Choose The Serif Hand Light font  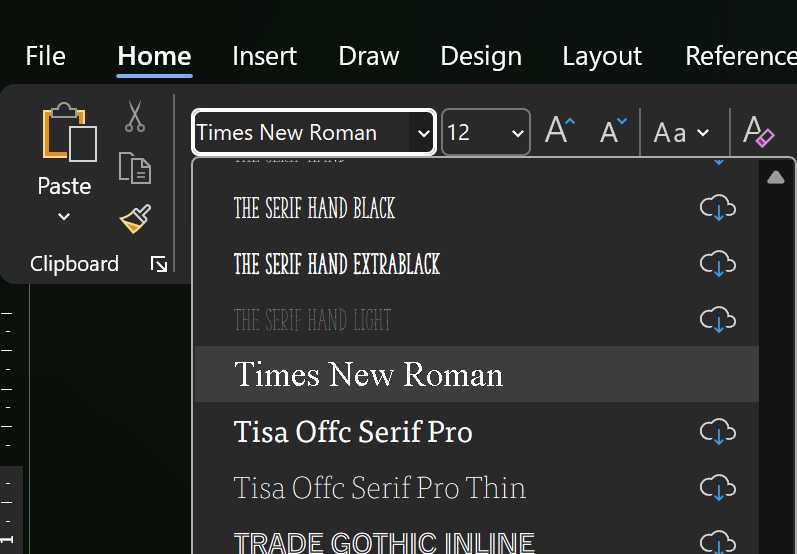coord(477,320)
